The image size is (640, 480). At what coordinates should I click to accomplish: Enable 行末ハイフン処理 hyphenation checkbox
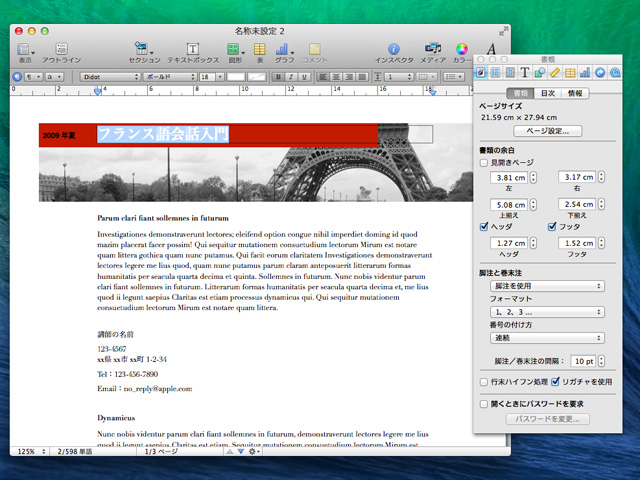pos(484,382)
